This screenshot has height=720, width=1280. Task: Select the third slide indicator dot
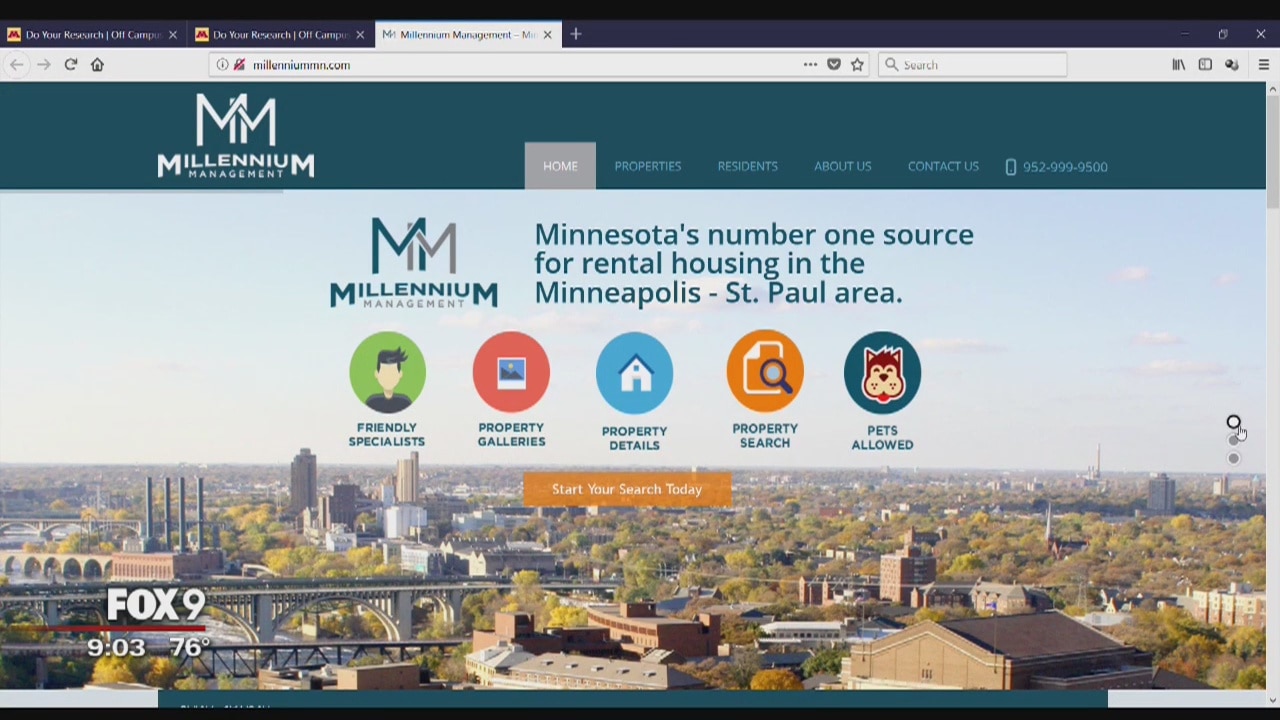pyautogui.click(x=1233, y=458)
